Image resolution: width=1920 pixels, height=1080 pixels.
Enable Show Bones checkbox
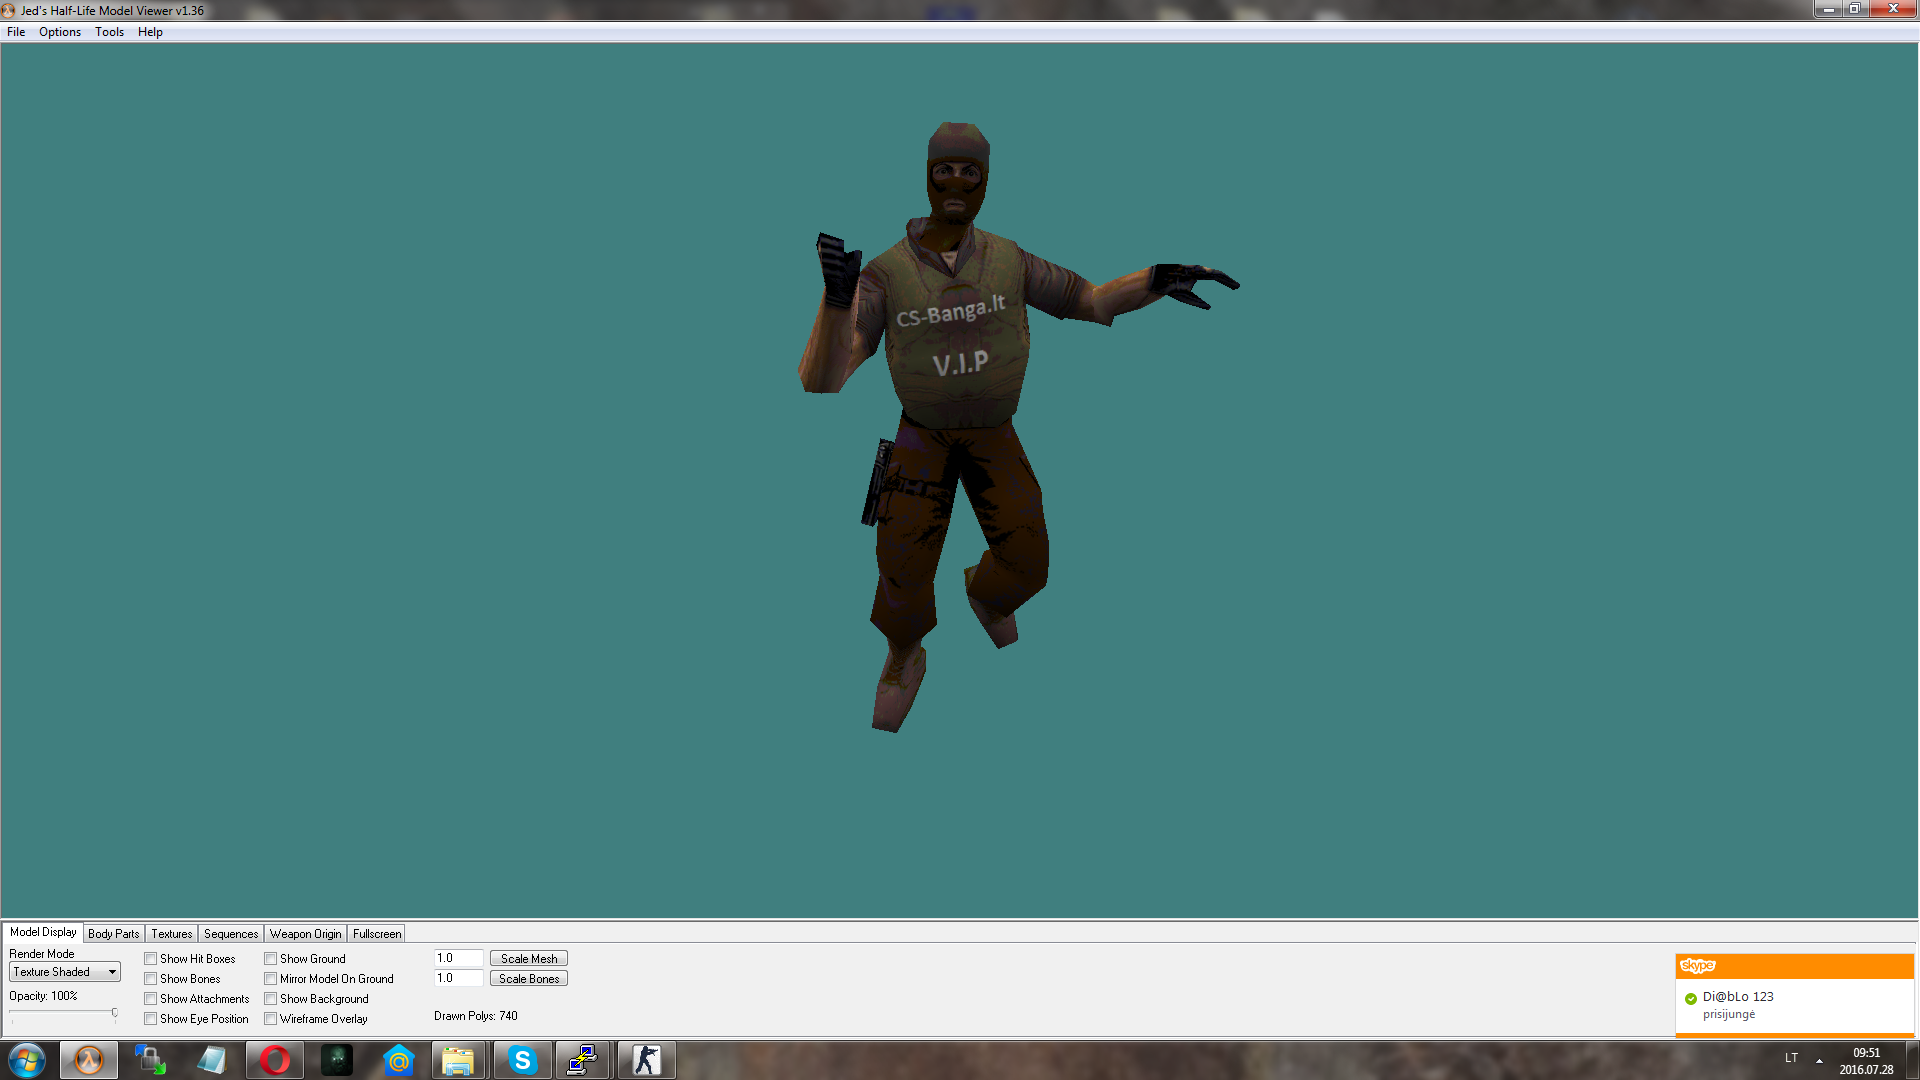150,979
